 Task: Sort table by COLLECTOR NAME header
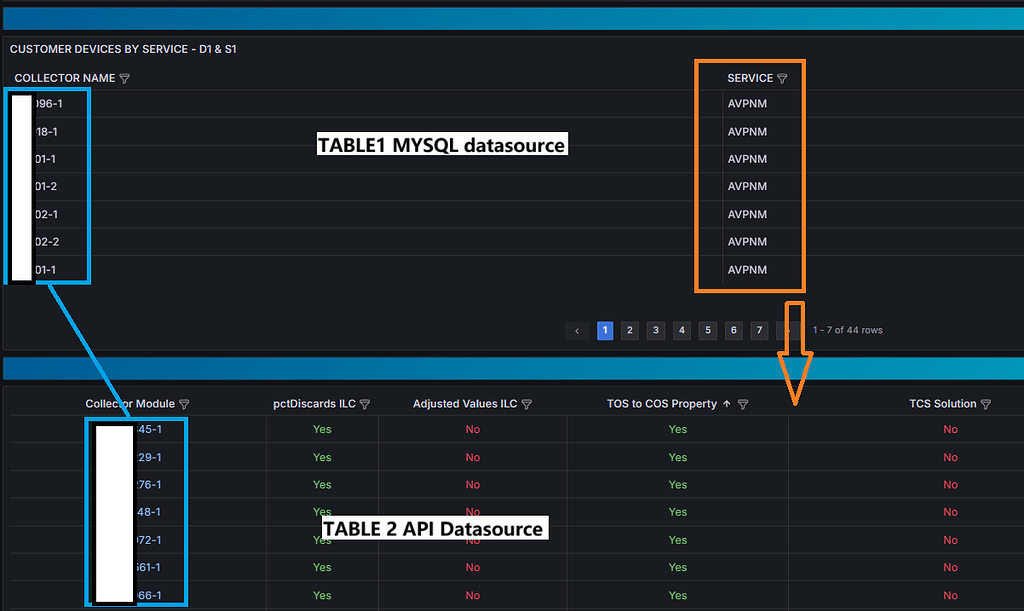coord(62,78)
